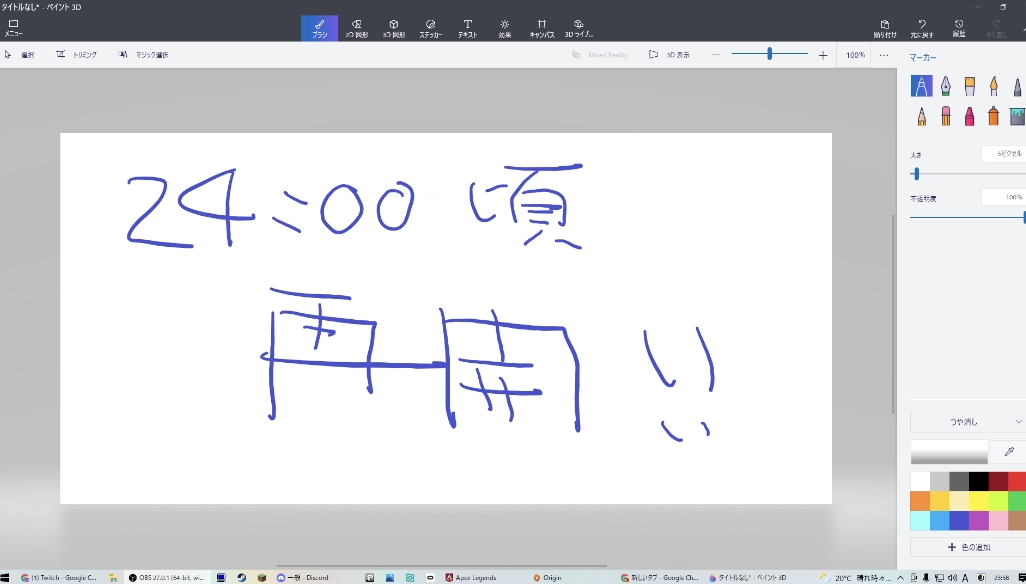Click the zoom slider handle
The width and height of the screenshot is (1026, 584).
pos(770,54)
